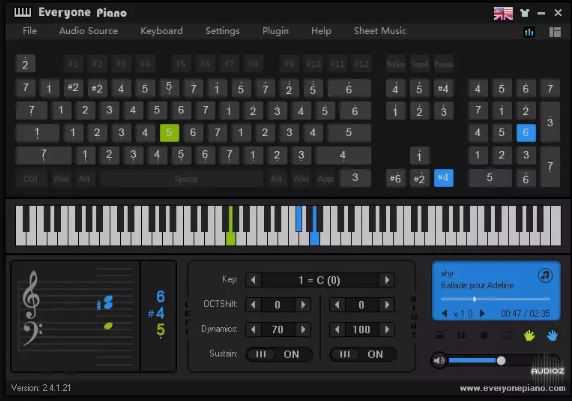Click the blue highlighted #4 key

coord(444,178)
